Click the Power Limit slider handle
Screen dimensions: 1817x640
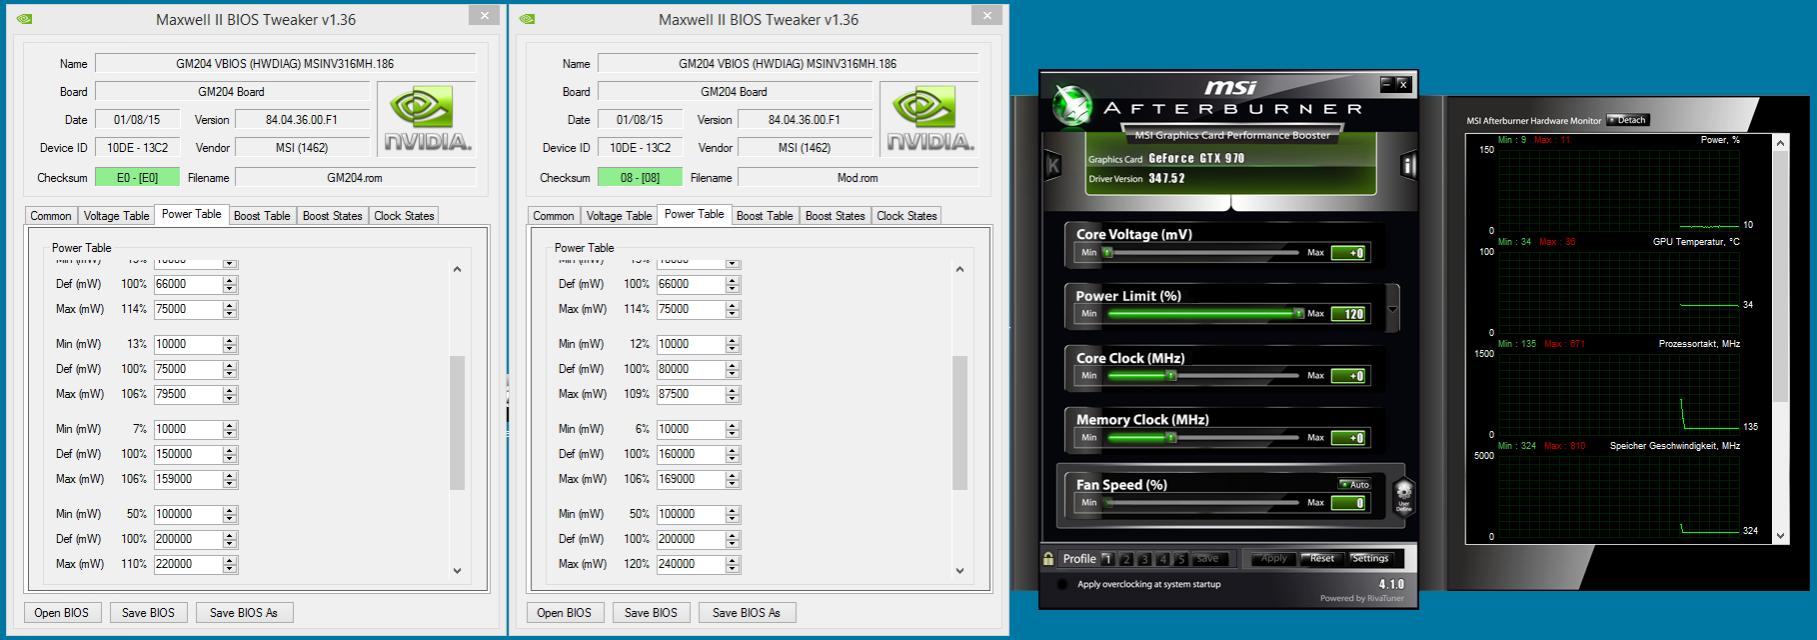[x=1298, y=314]
